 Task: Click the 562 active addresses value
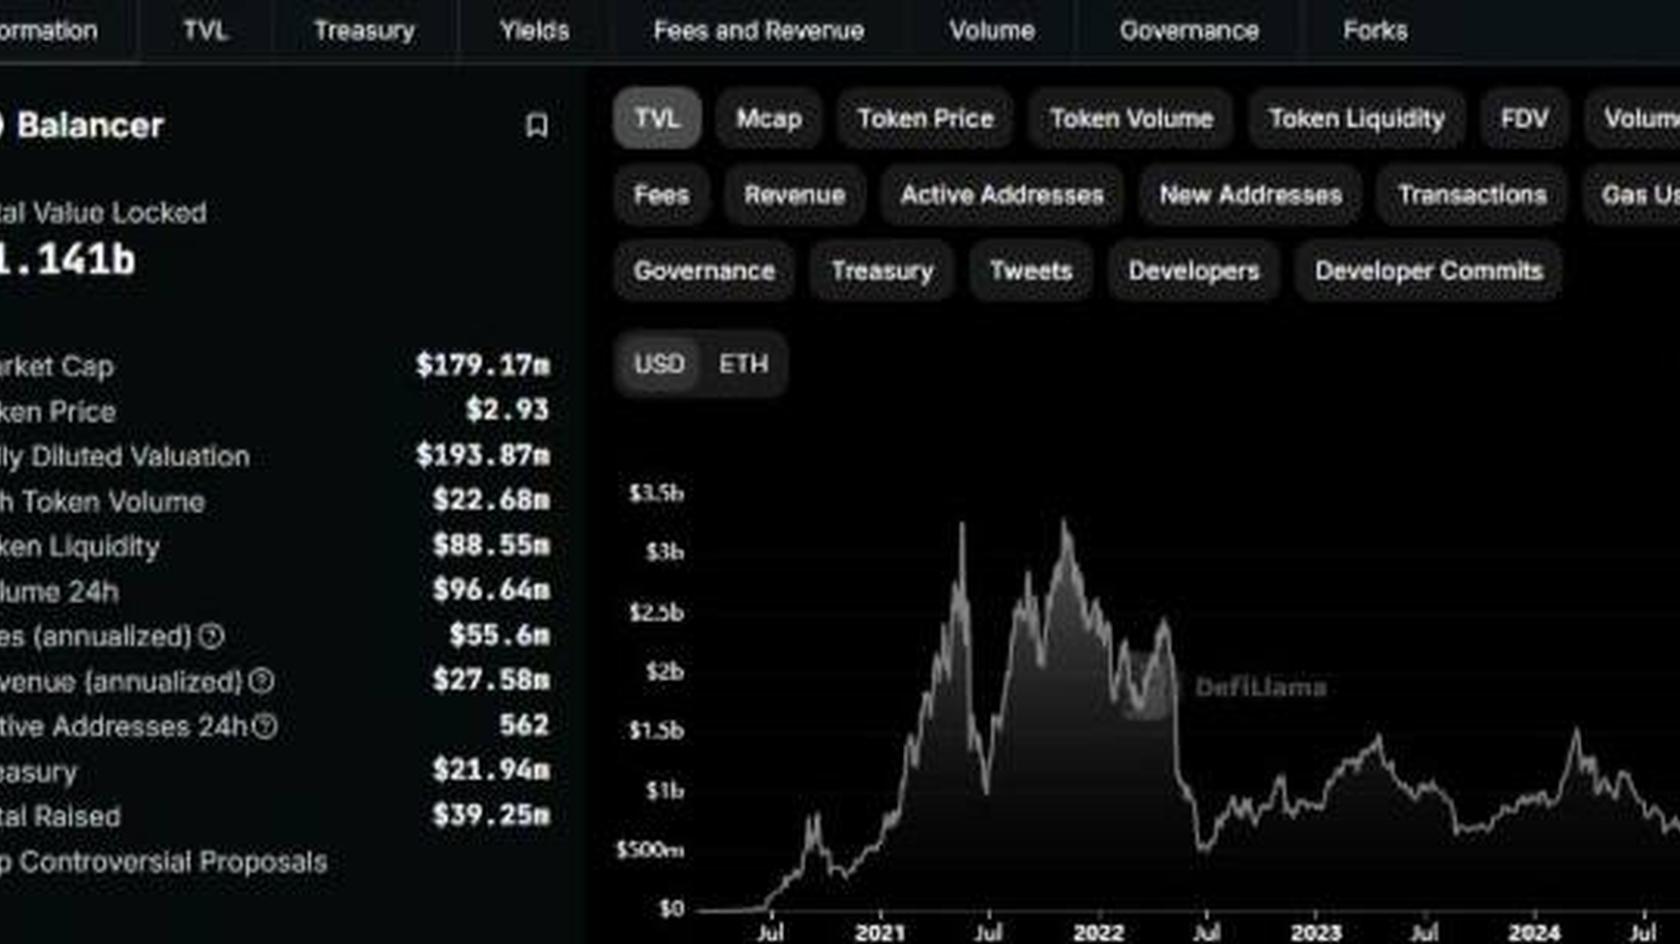click(x=524, y=725)
